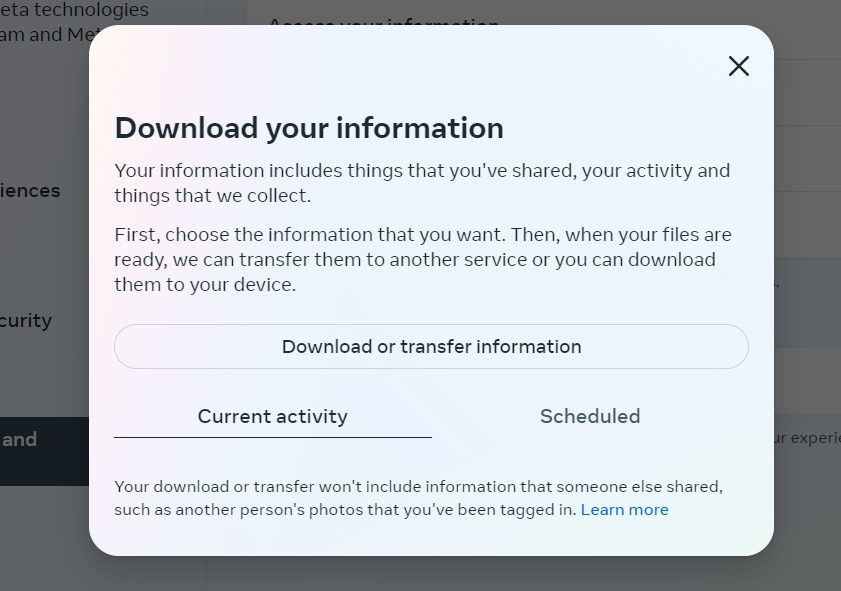
Task: Click the Download your information heading
Action: click(x=309, y=128)
